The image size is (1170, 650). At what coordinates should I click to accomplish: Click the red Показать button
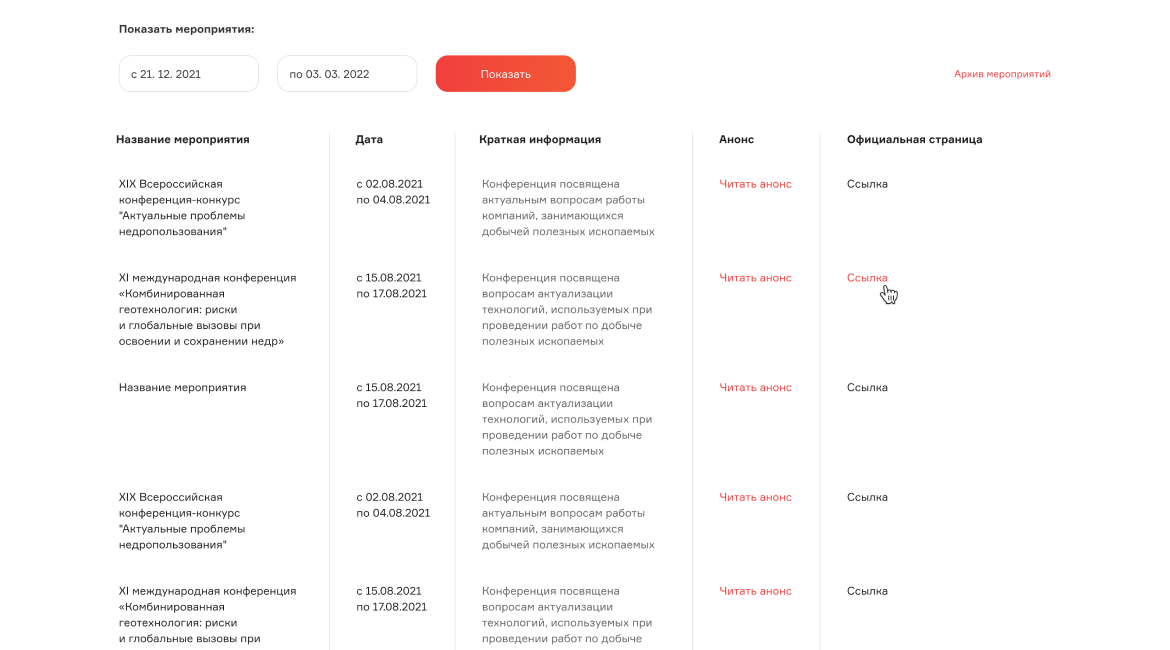[x=505, y=74]
